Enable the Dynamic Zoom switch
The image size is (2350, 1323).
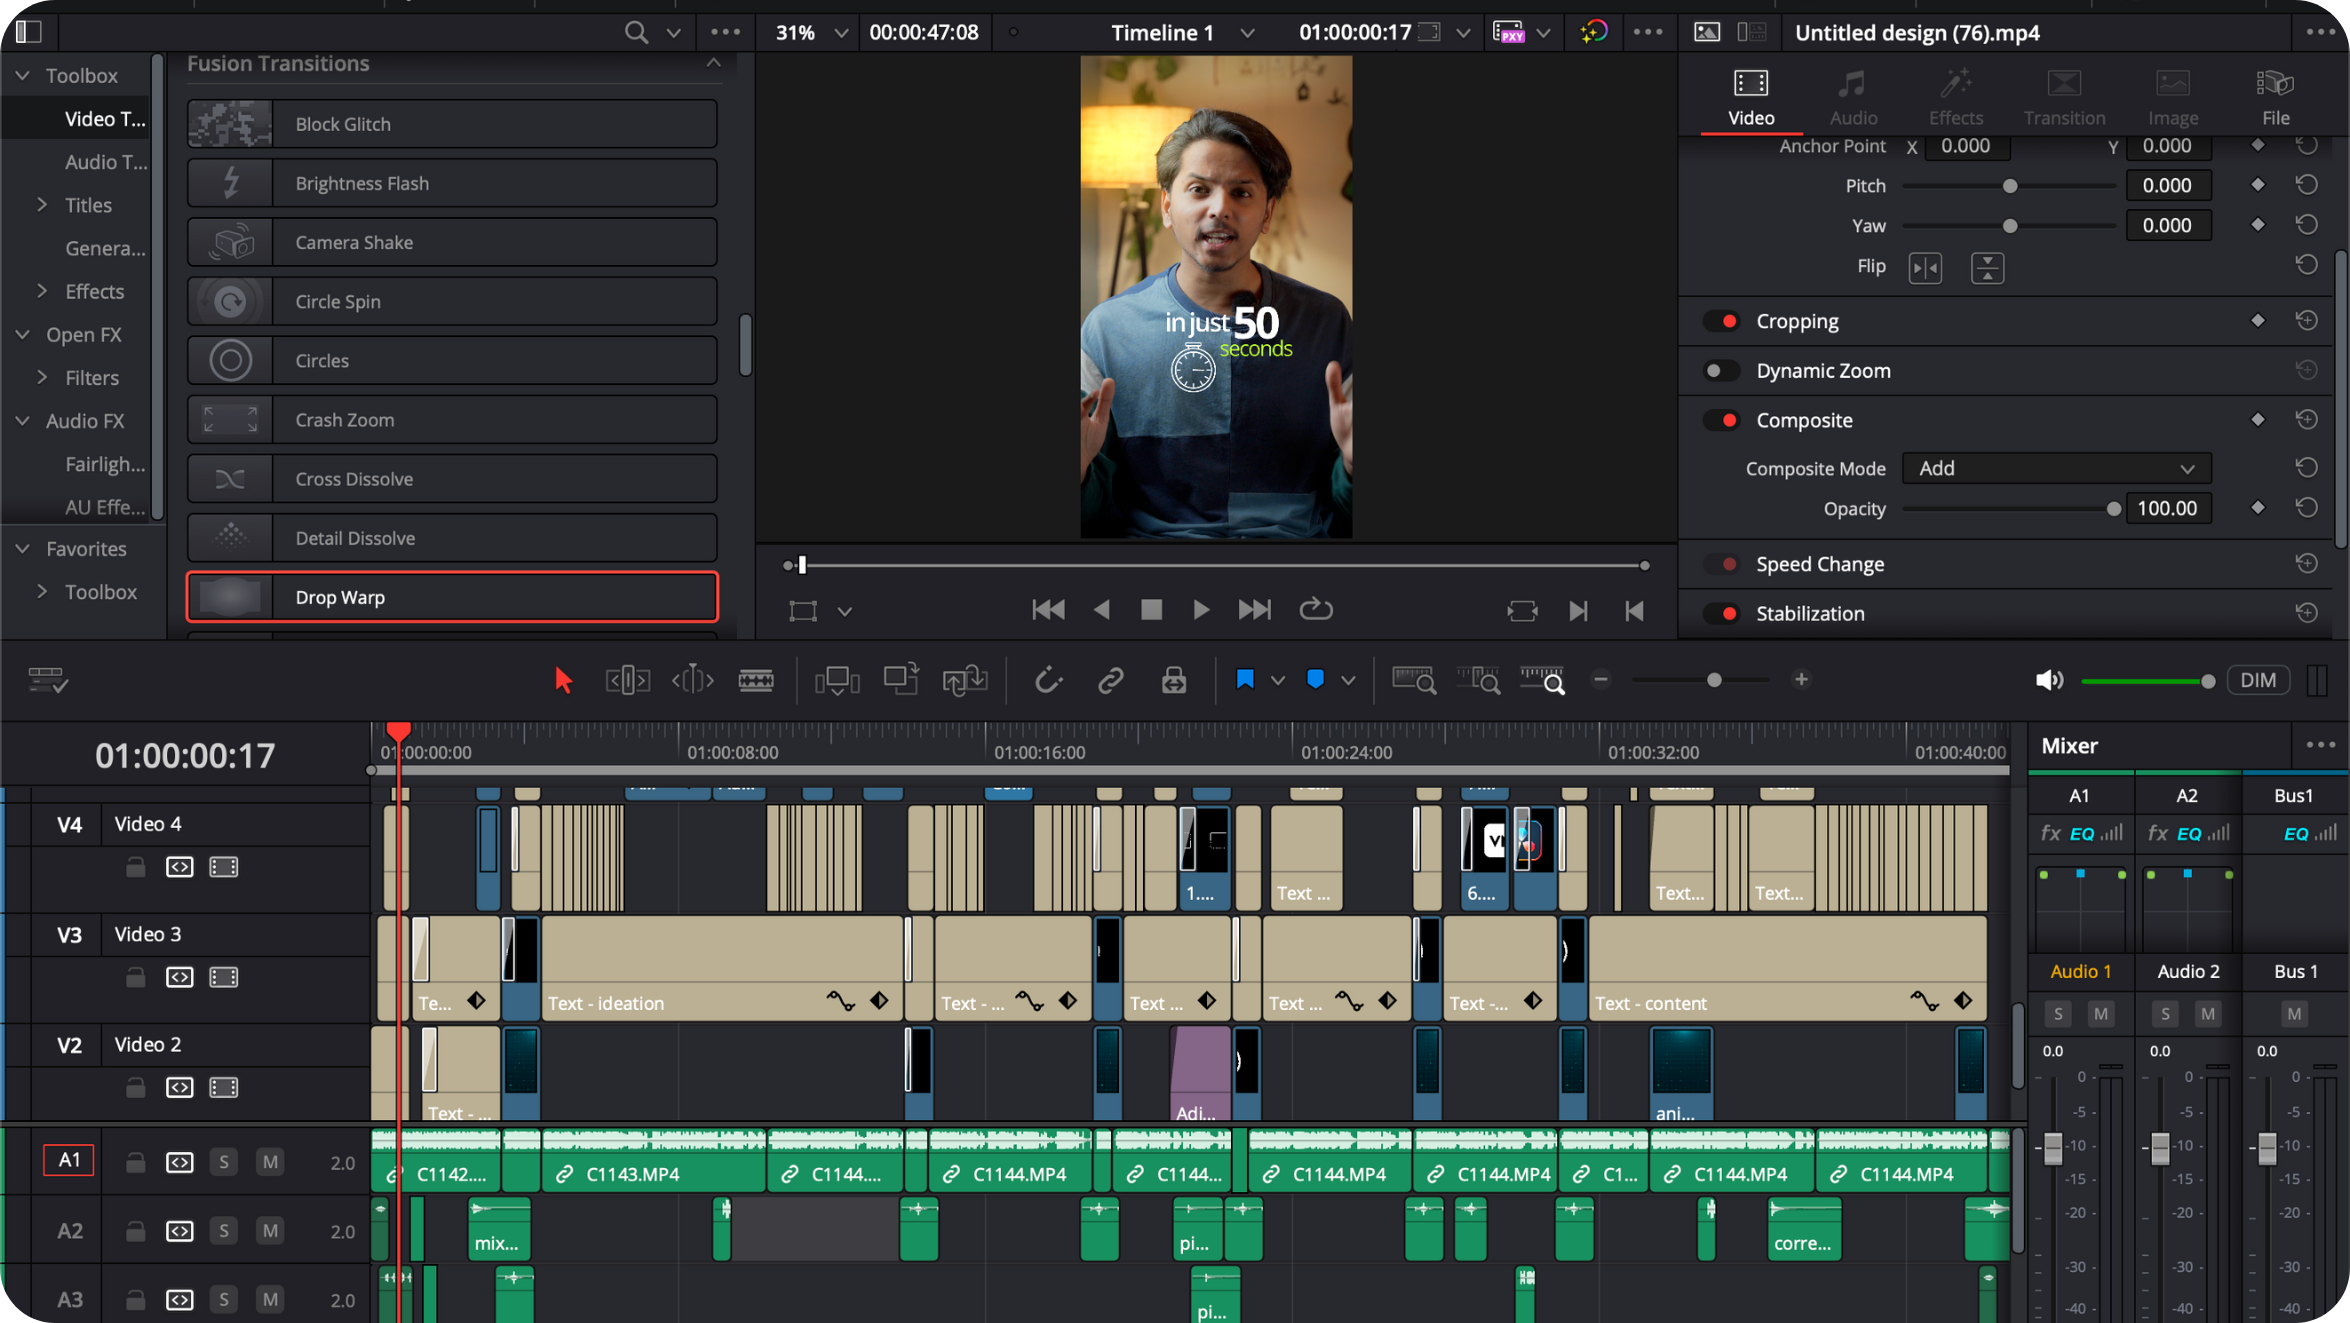(x=1723, y=371)
